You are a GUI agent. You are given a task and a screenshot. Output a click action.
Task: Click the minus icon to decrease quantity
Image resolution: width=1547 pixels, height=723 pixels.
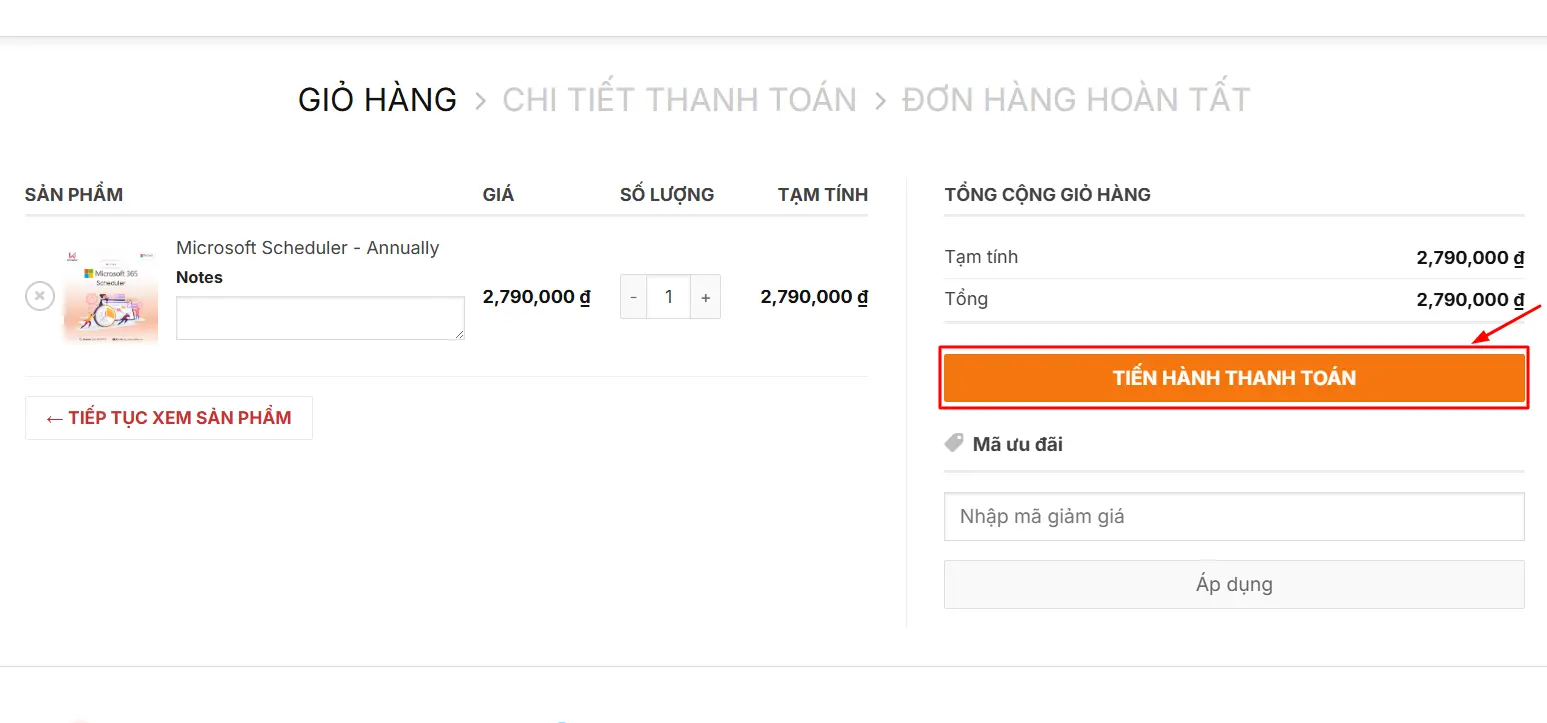(x=633, y=296)
